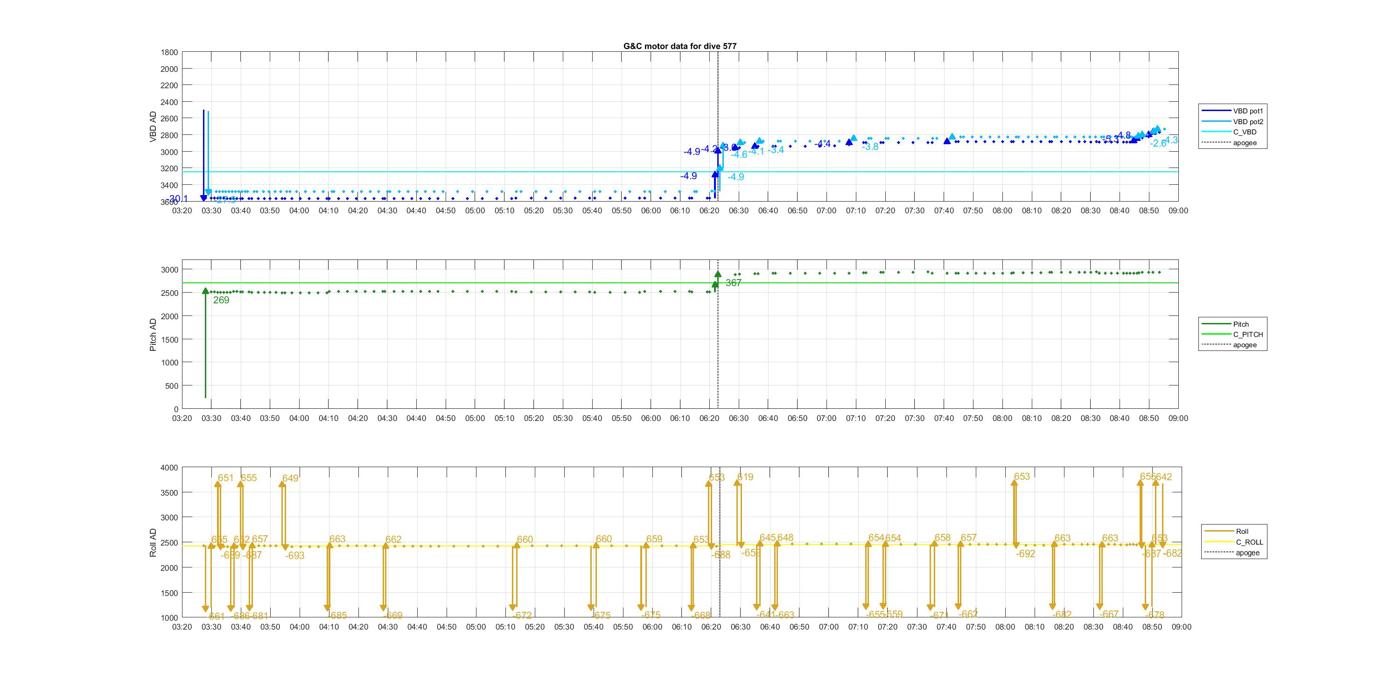Click '1000' tick on Roll axis

point(168,618)
